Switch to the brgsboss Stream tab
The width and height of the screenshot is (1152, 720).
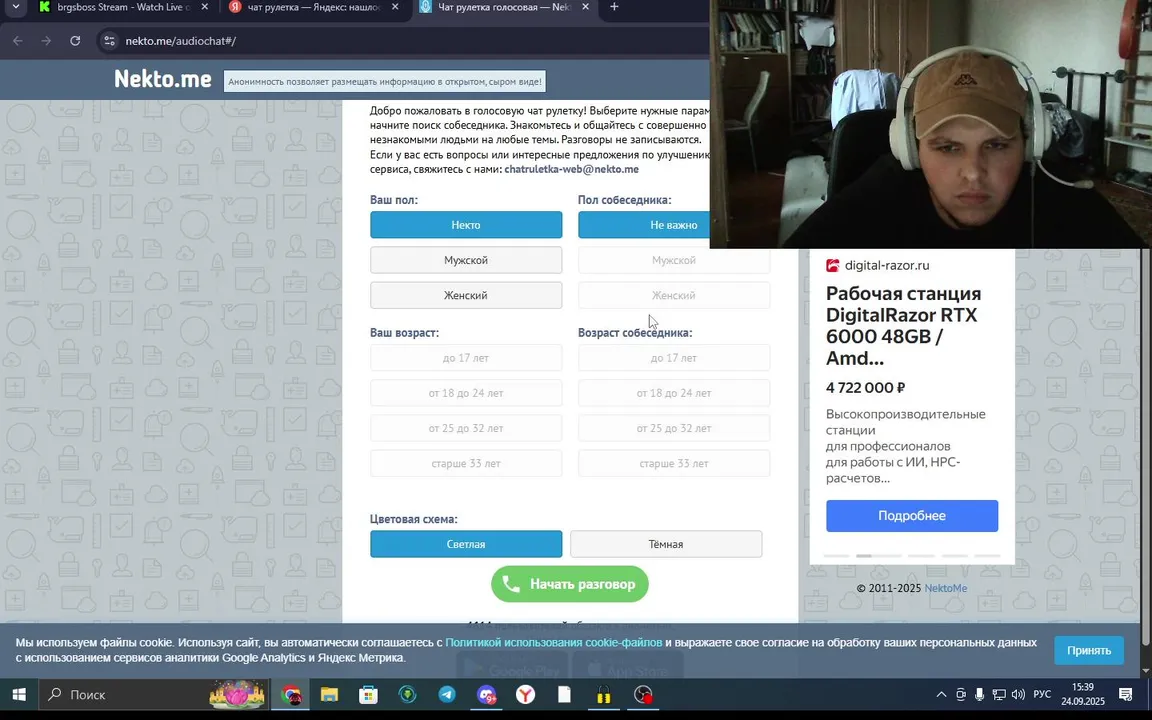point(123,7)
